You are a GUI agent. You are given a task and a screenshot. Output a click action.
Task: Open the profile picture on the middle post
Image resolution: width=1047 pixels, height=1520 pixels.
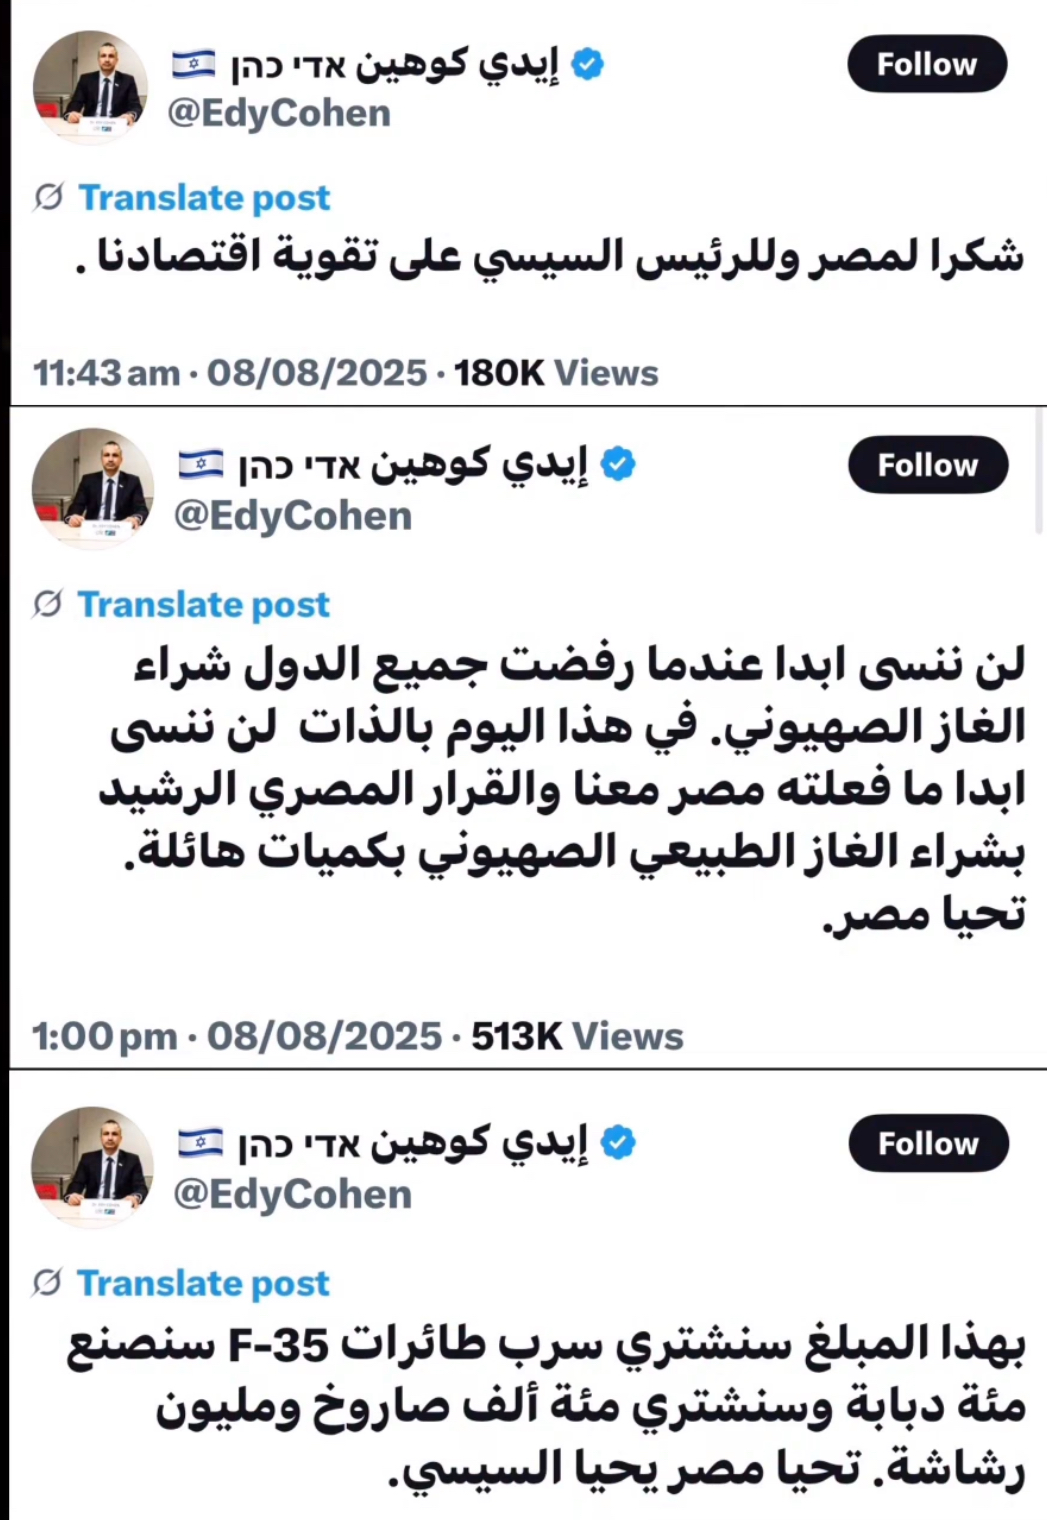(93, 488)
